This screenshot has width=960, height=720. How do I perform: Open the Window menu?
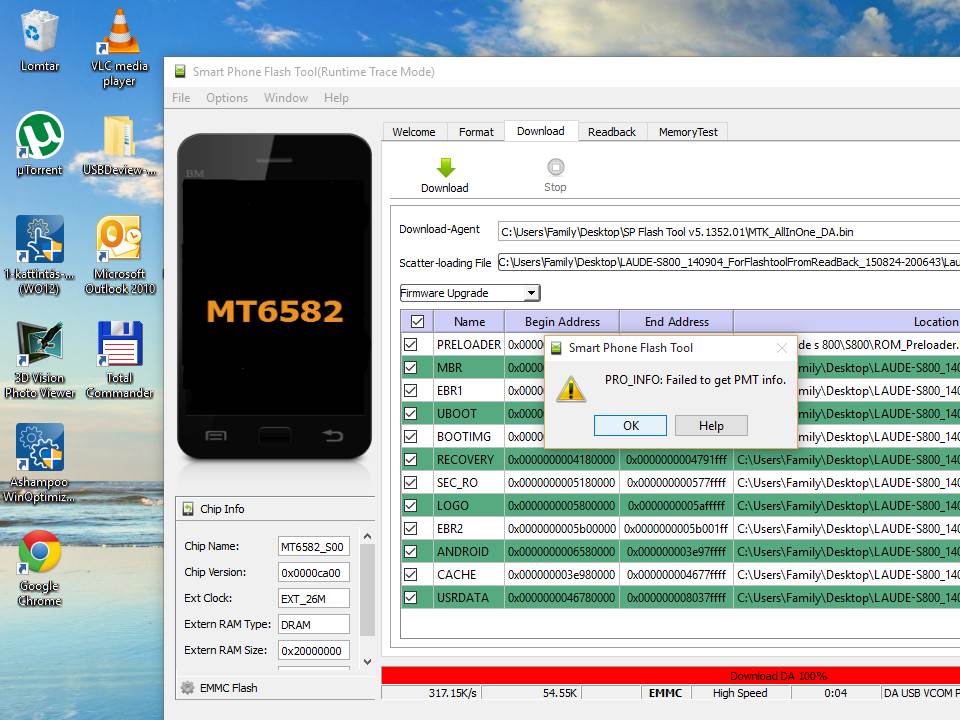coord(286,98)
